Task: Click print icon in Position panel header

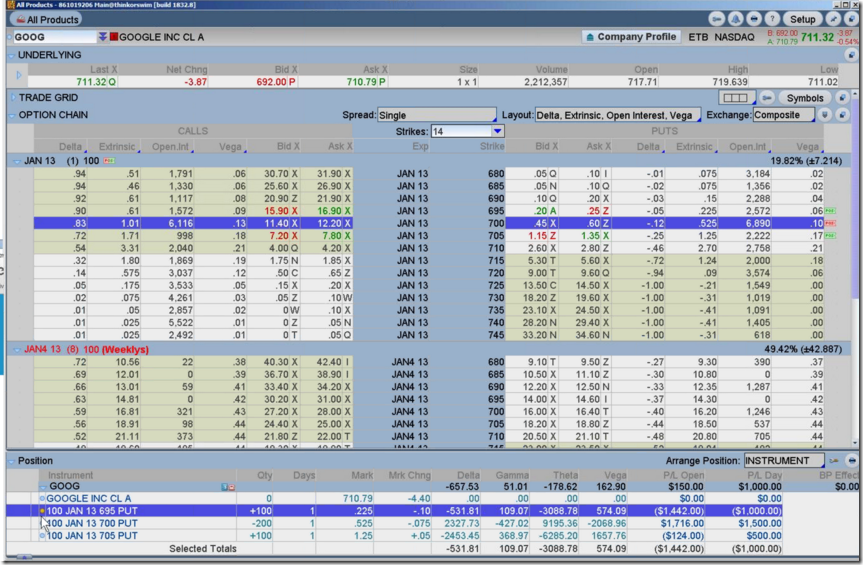Action: (851, 460)
